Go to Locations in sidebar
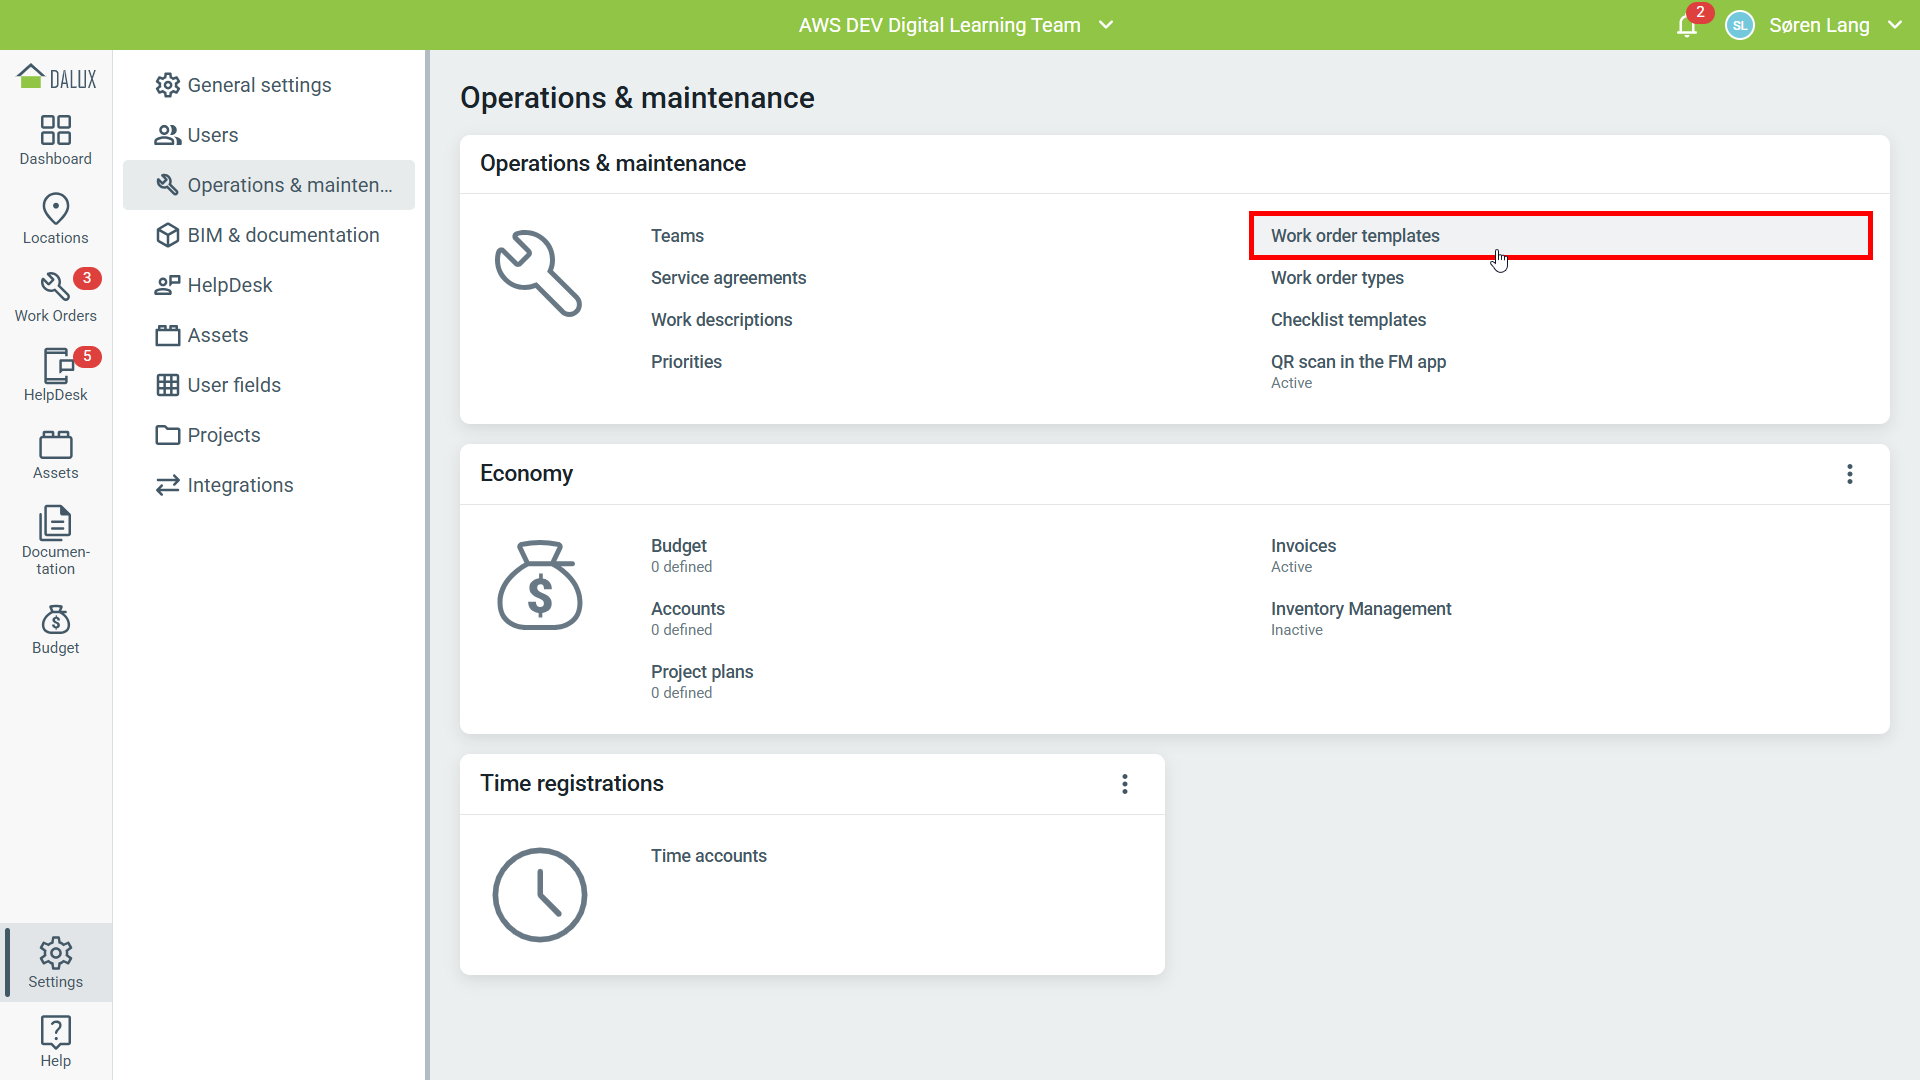Image resolution: width=1920 pixels, height=1080 pixels. pyautogui.click(x=55, y=219)
